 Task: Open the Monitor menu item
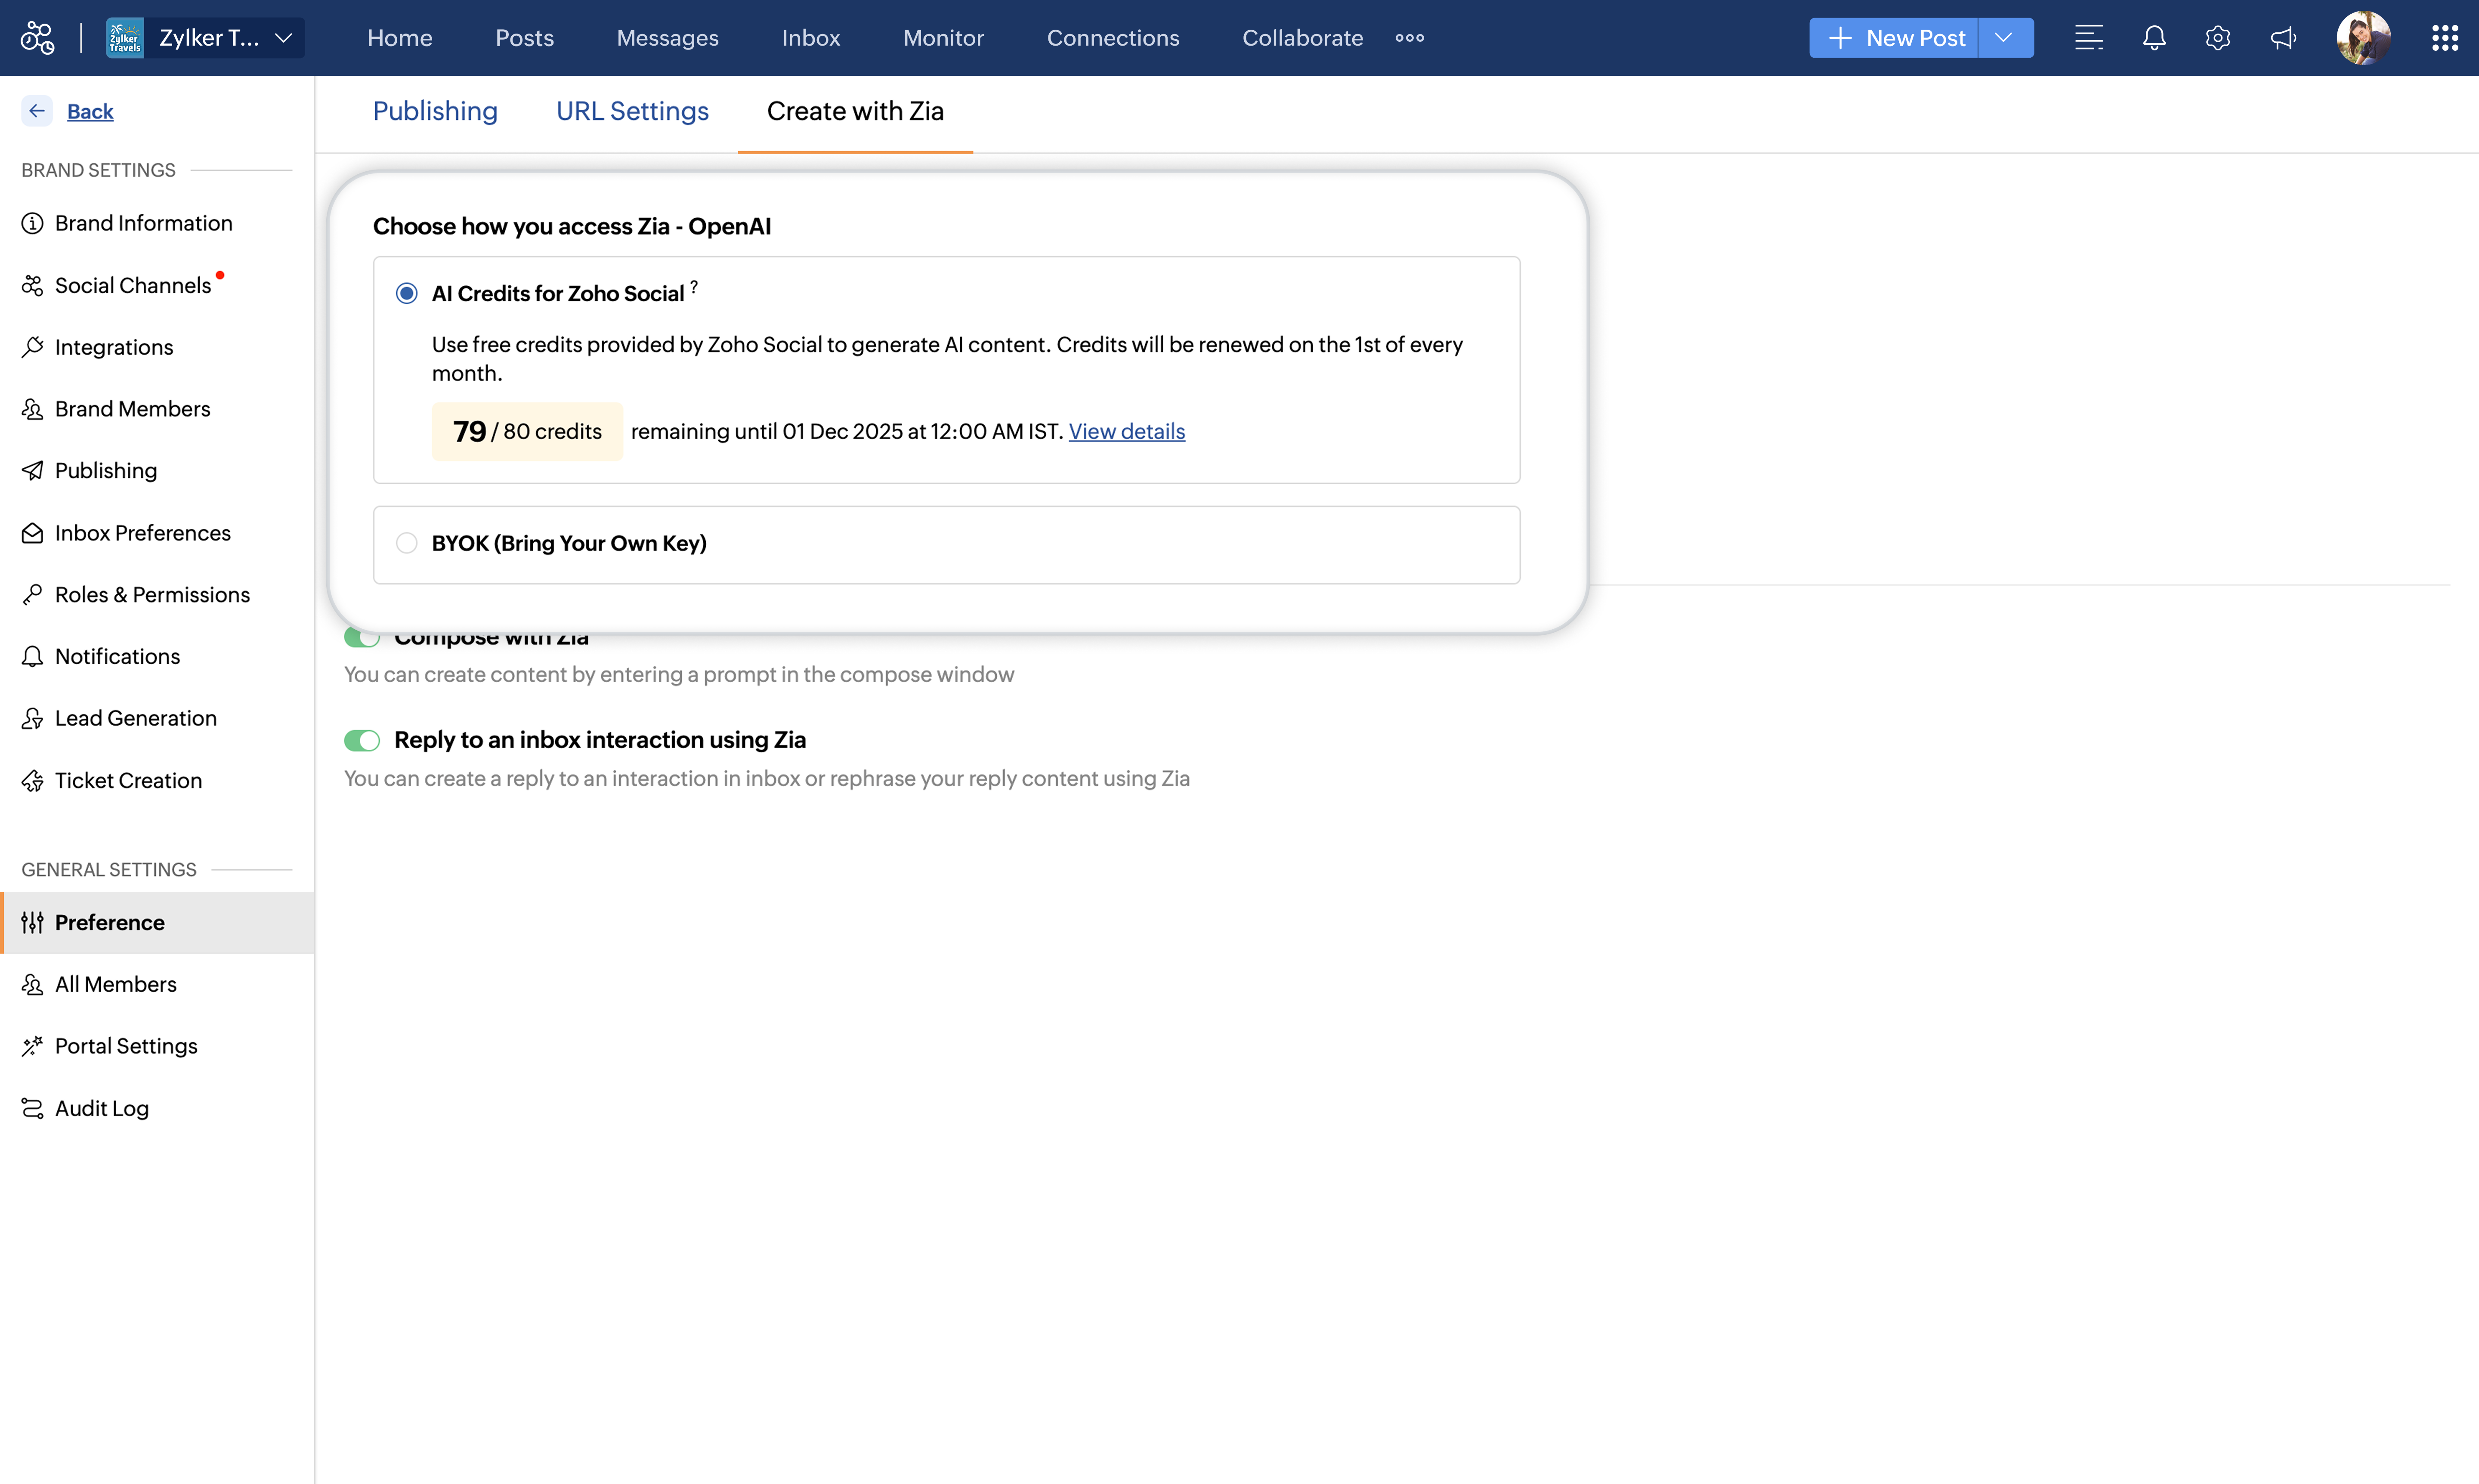[943, 38]
